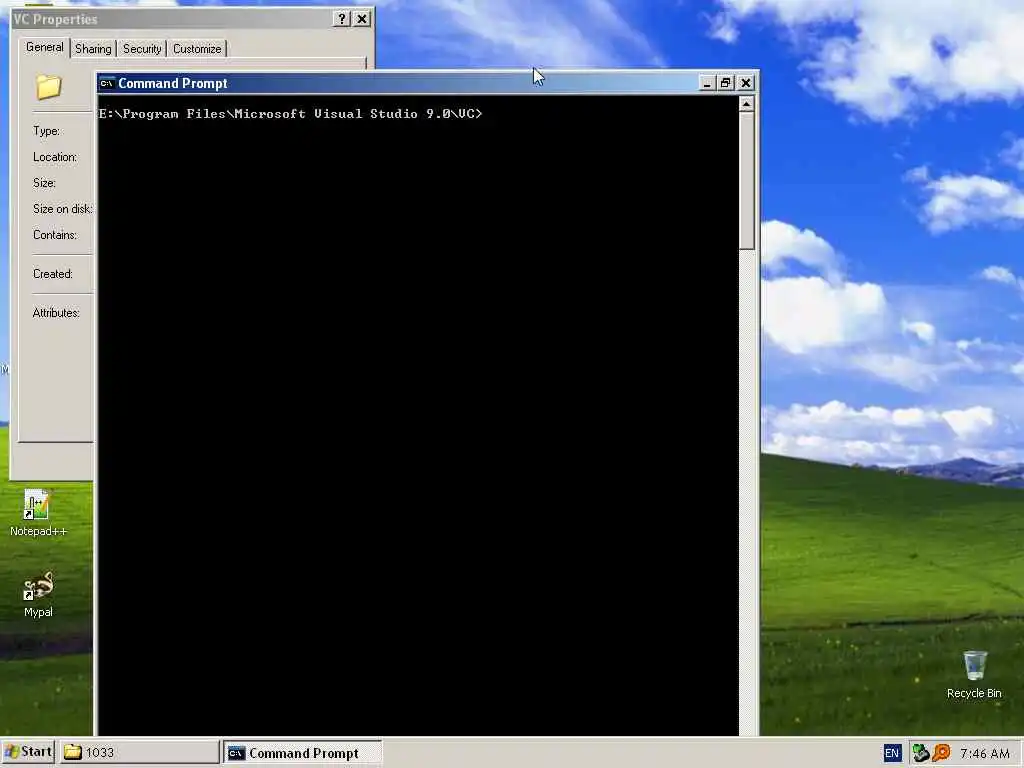Click the Command Prompt taskbar button

click(x=302, y=752)
